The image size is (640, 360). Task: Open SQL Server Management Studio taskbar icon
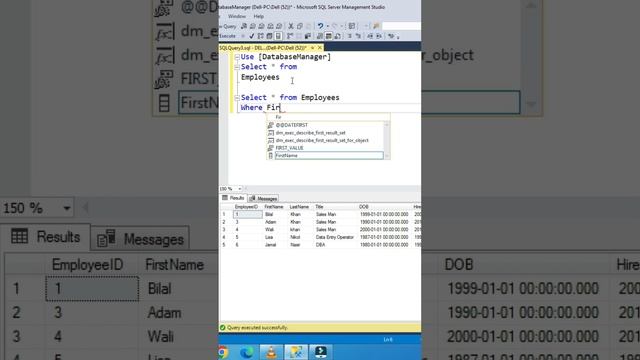(x=296, y=352)
